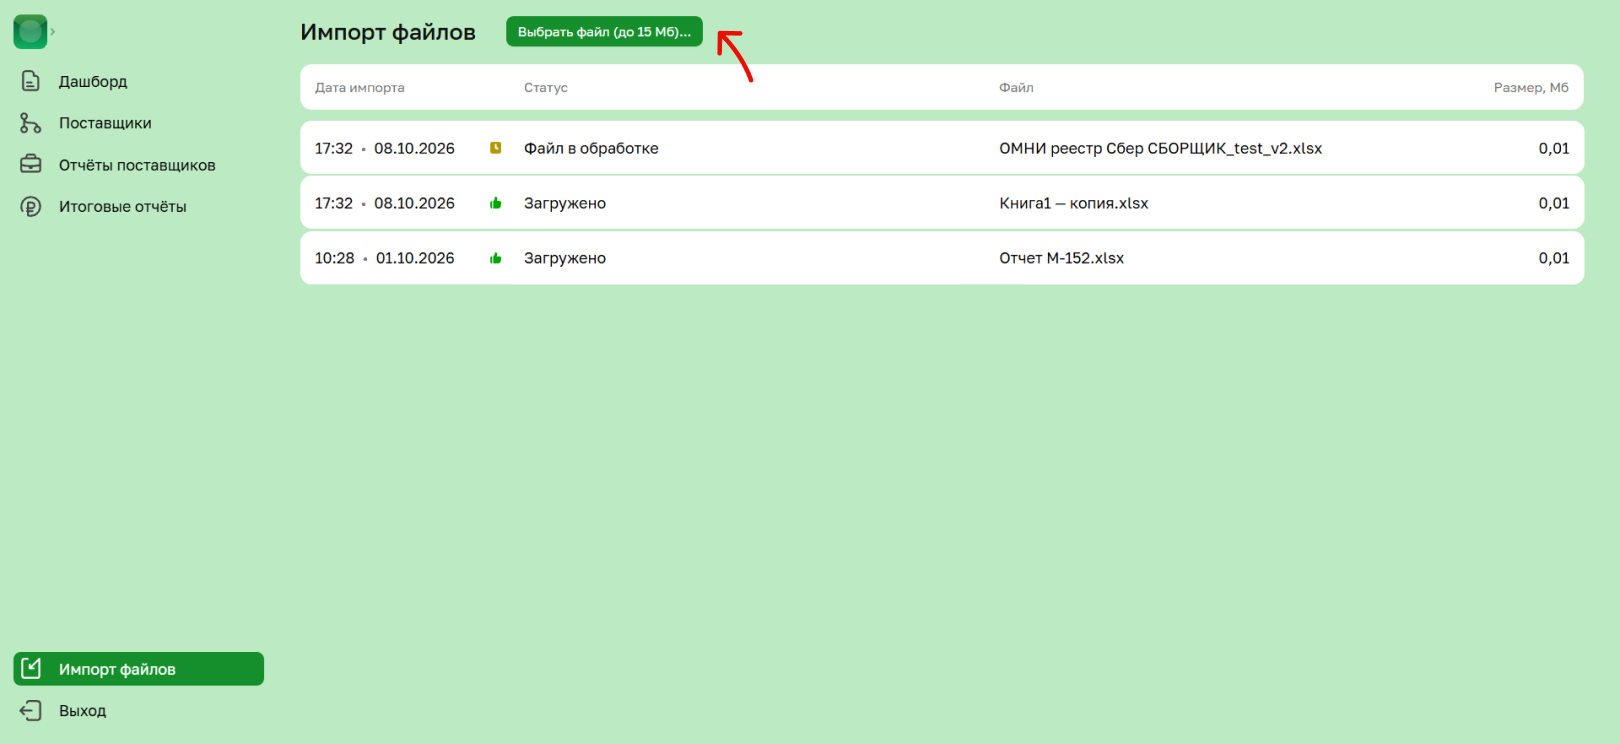Screen dimensions: 1620x744
Task: Click the Итоговые отчёты ruble icon
Action: tap(31, 206)
